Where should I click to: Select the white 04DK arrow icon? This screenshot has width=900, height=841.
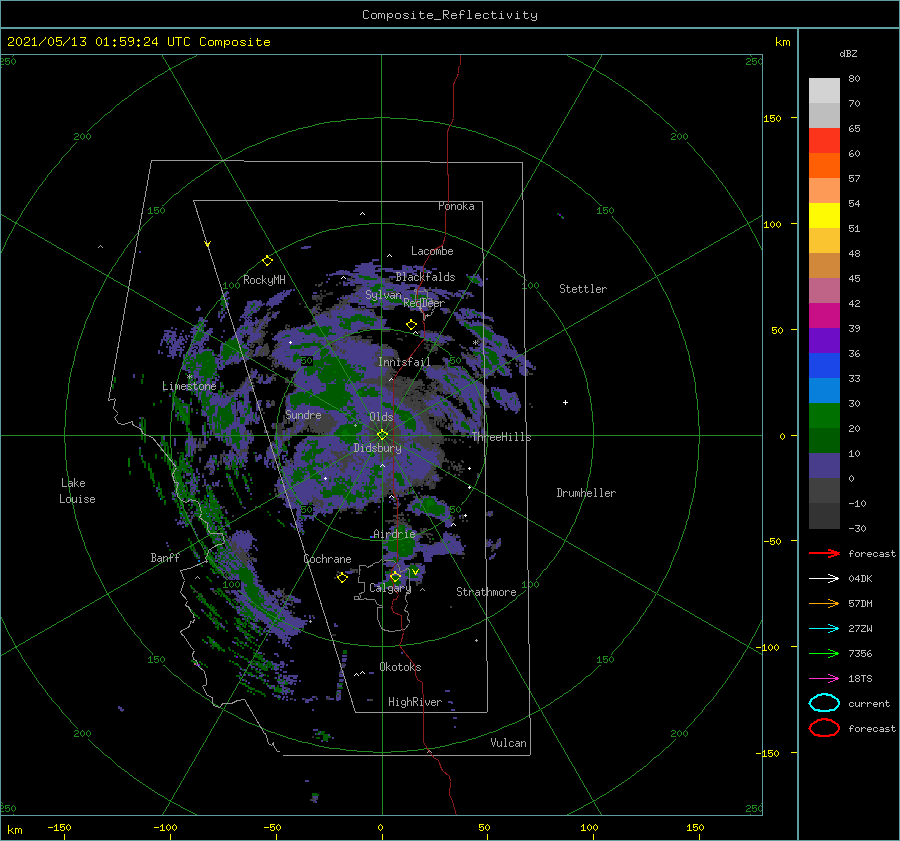(824, 578)
